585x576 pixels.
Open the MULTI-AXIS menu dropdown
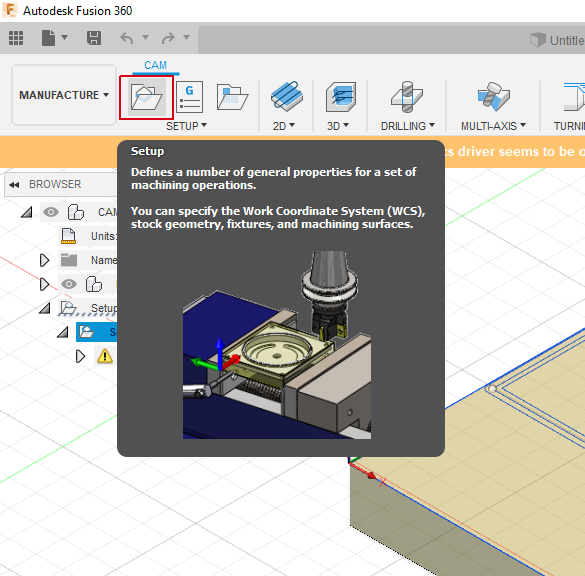point(493,126)
